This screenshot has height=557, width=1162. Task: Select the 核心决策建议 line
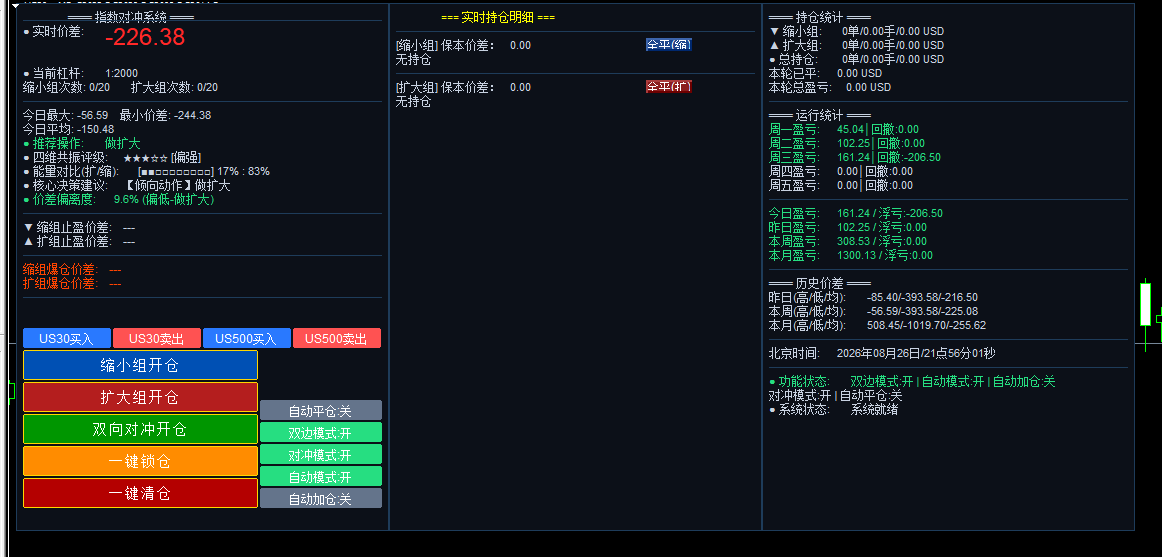tap(127, 185)
